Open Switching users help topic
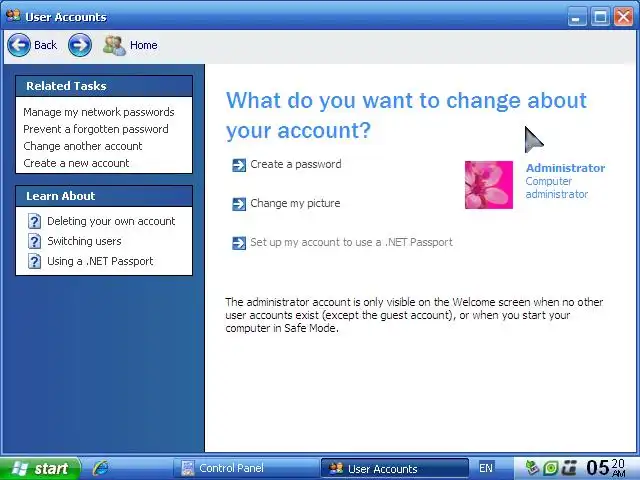This screenshot has width=640, height=480. coord(84,241)
